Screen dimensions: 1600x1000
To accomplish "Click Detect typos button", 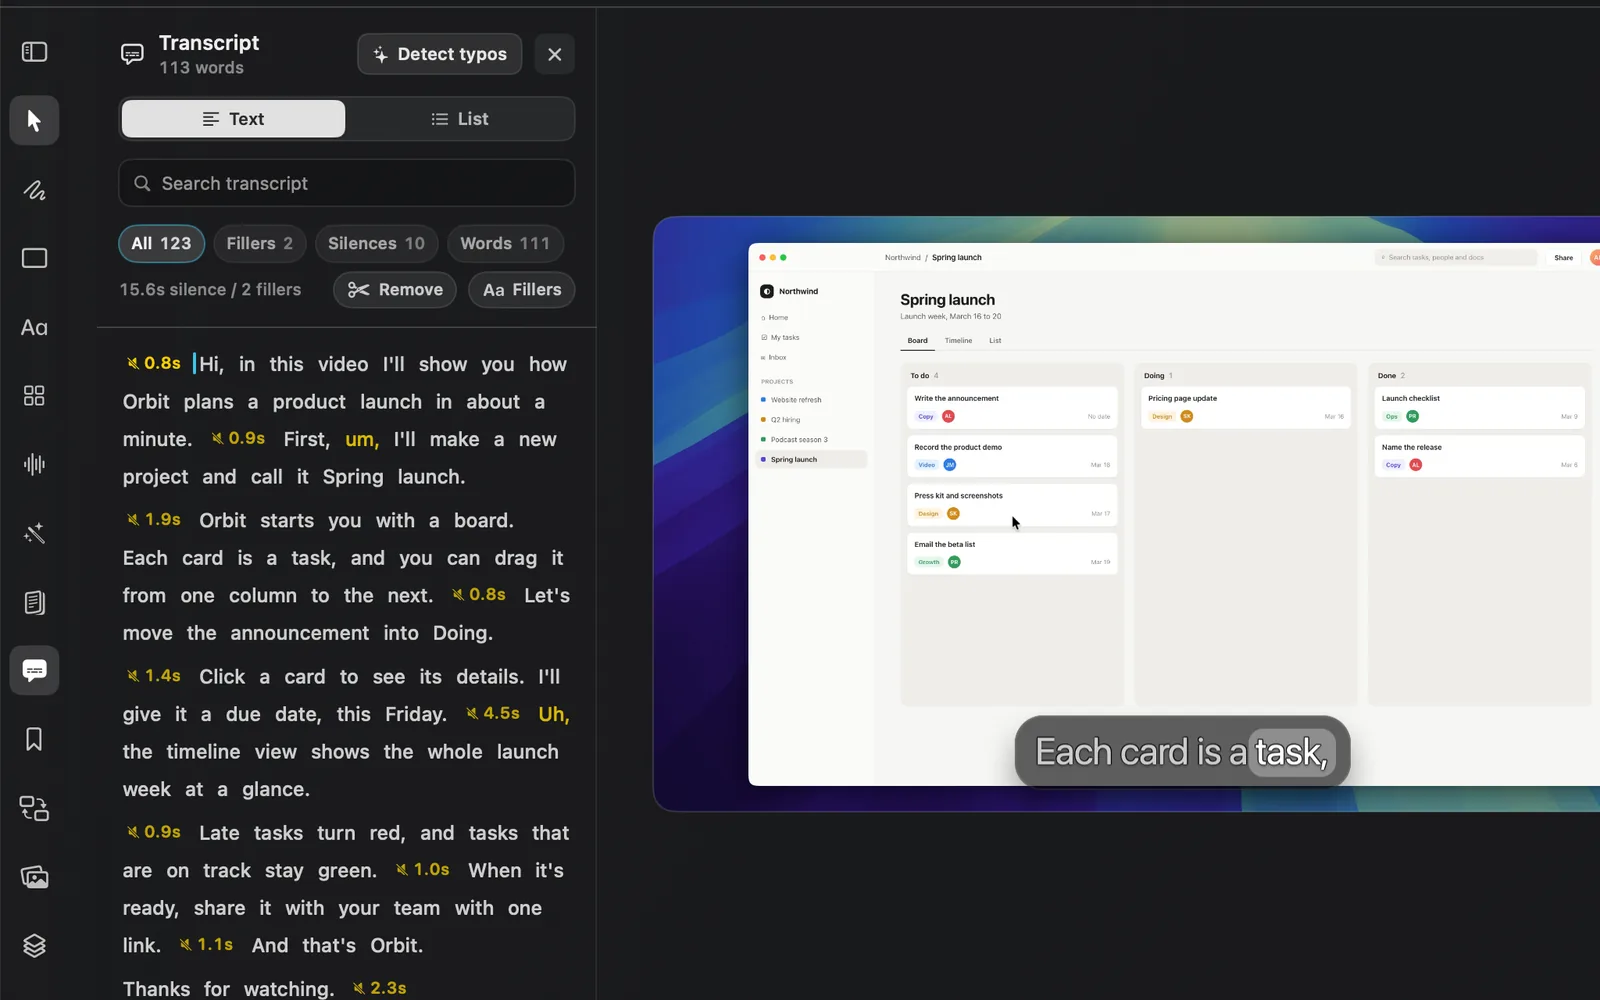I will [440, 54].
